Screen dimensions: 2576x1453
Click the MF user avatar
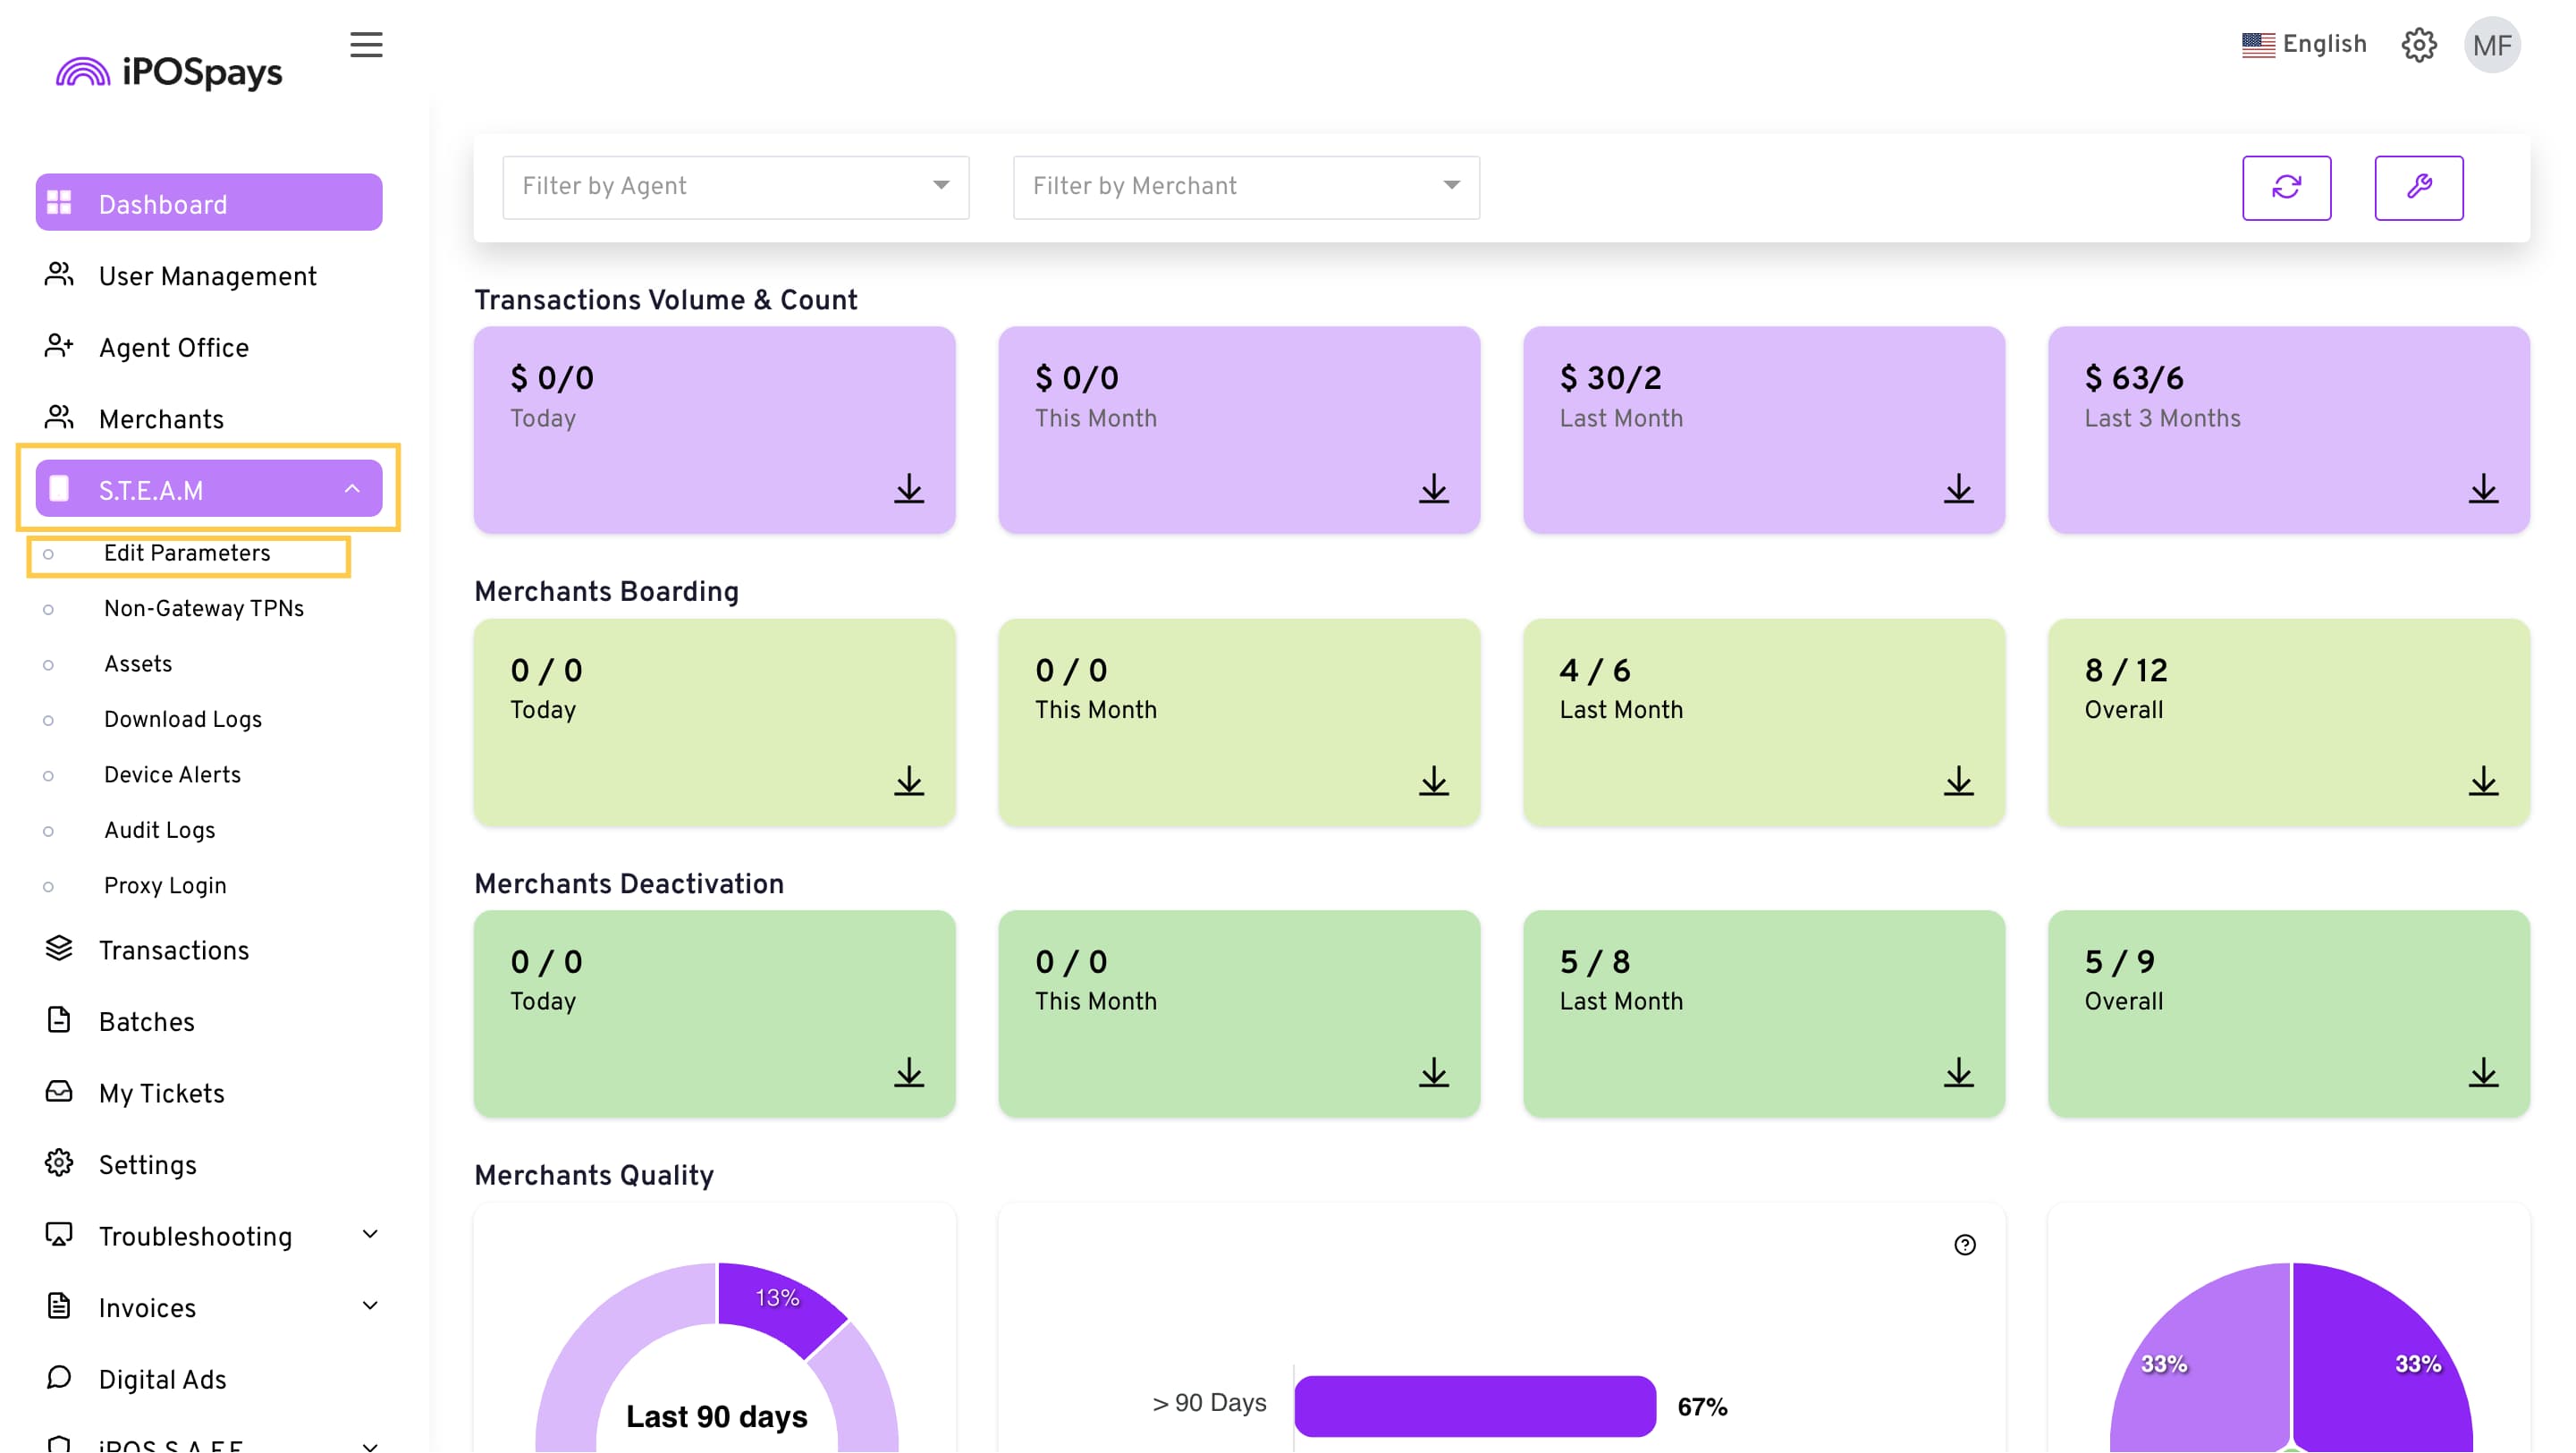(x=2491, y=45)
